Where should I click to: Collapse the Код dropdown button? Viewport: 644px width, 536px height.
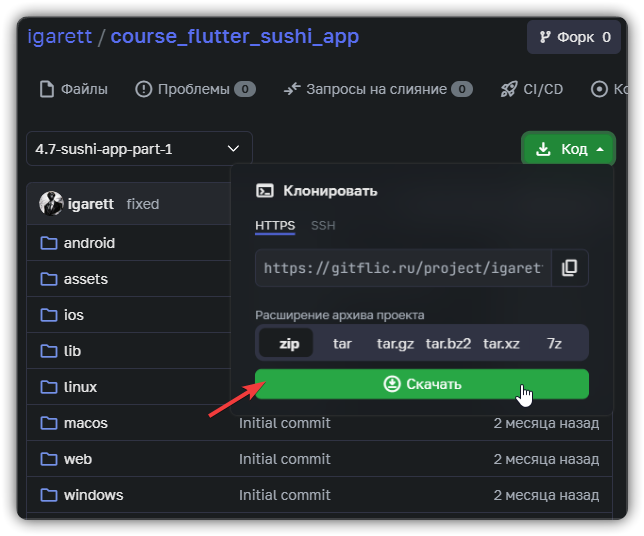coord(568,149)
